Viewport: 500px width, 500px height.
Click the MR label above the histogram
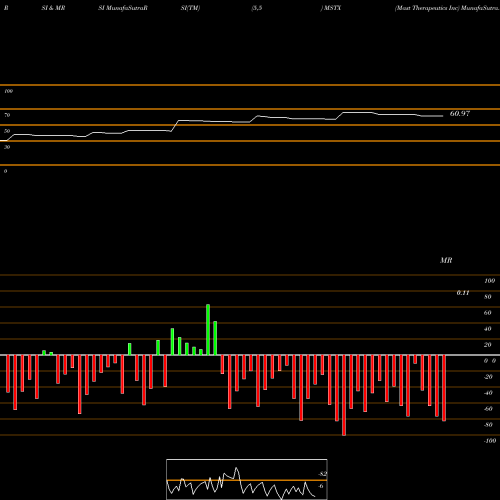tap(446, 260)
